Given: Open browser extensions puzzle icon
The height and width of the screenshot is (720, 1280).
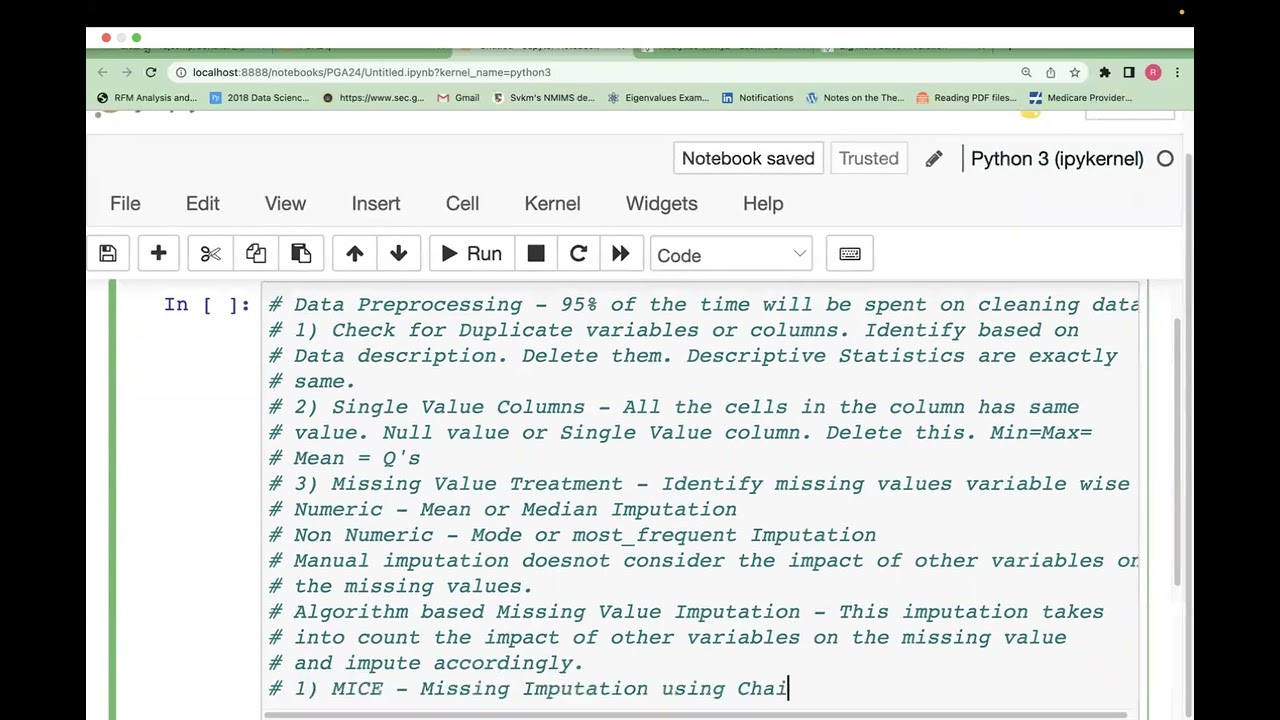Looking at the screenshot, I should pyautogui.click(x=1105, y=72).
